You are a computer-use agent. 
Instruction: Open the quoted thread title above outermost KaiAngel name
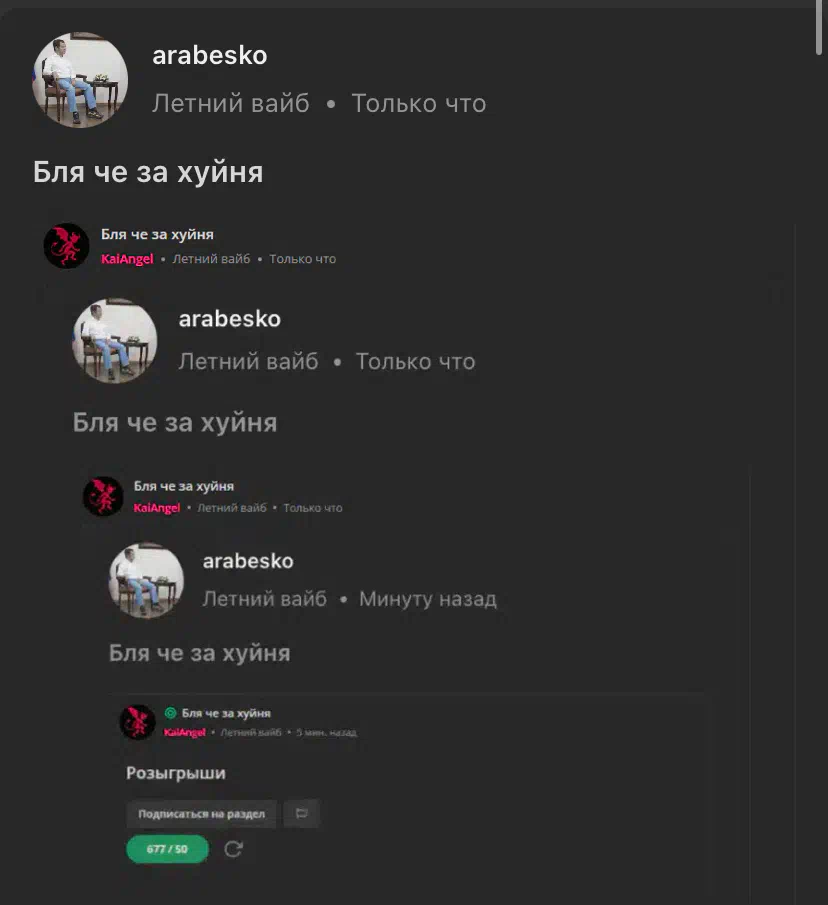click(158, 234)
